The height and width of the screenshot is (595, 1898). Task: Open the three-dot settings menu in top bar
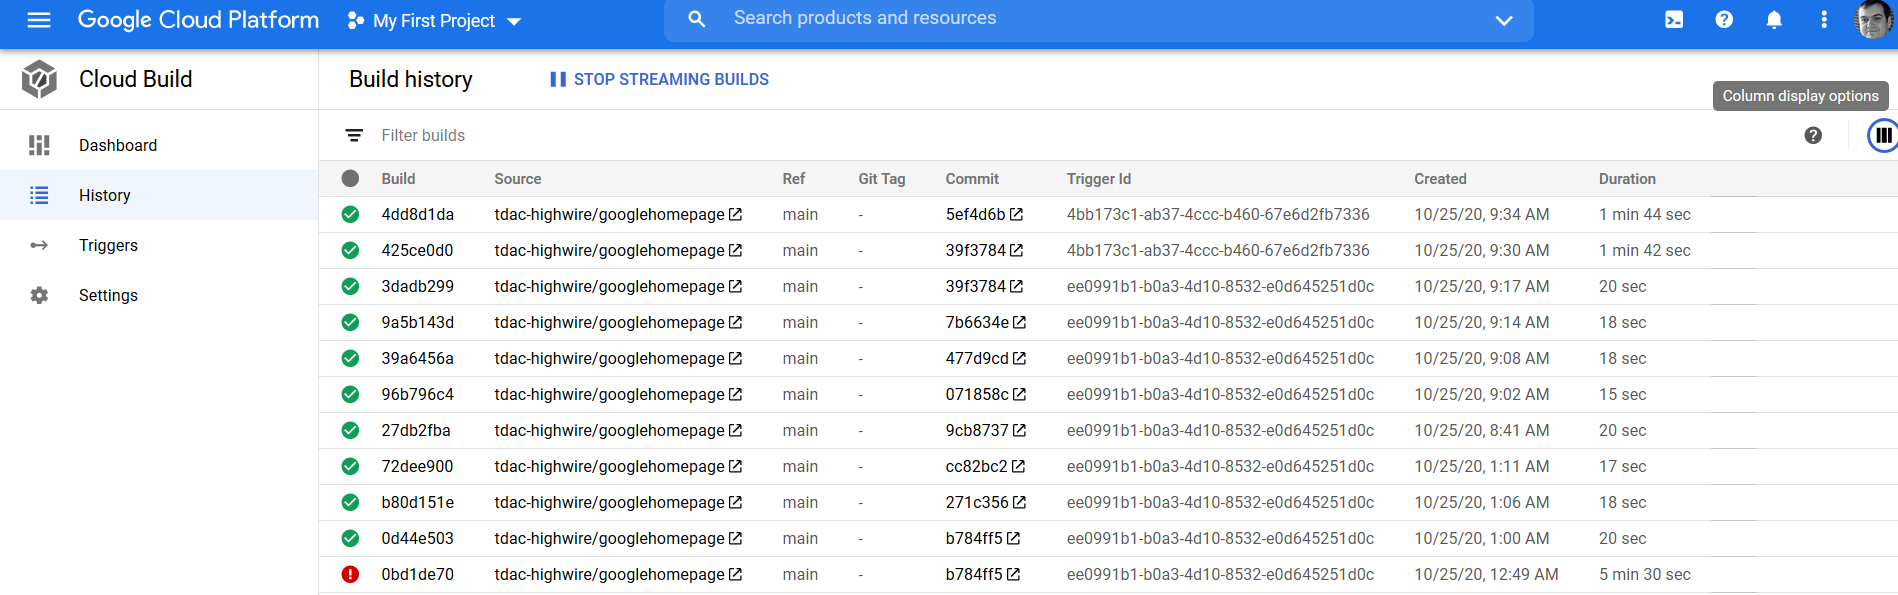pyautogui.click(x=1824, y=20)
